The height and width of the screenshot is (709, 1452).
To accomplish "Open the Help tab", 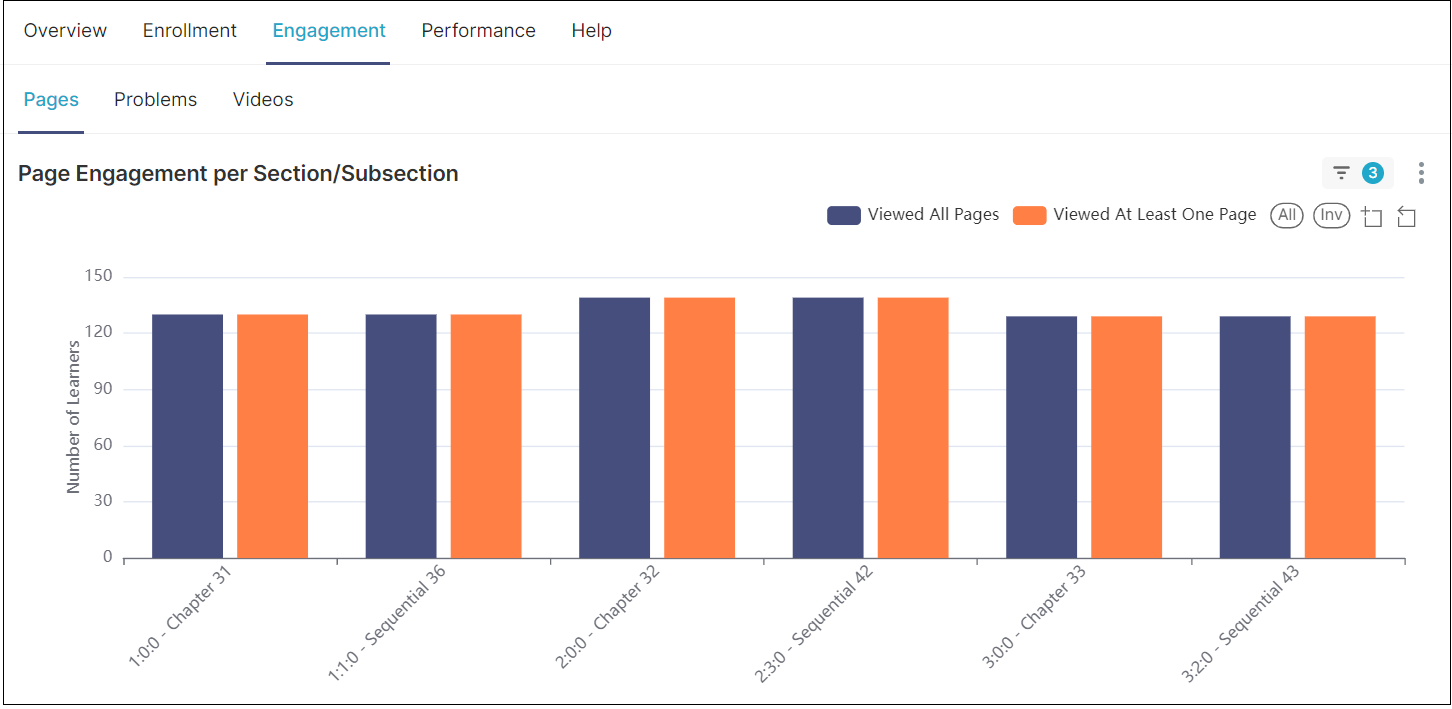I will tap(591, 31).
